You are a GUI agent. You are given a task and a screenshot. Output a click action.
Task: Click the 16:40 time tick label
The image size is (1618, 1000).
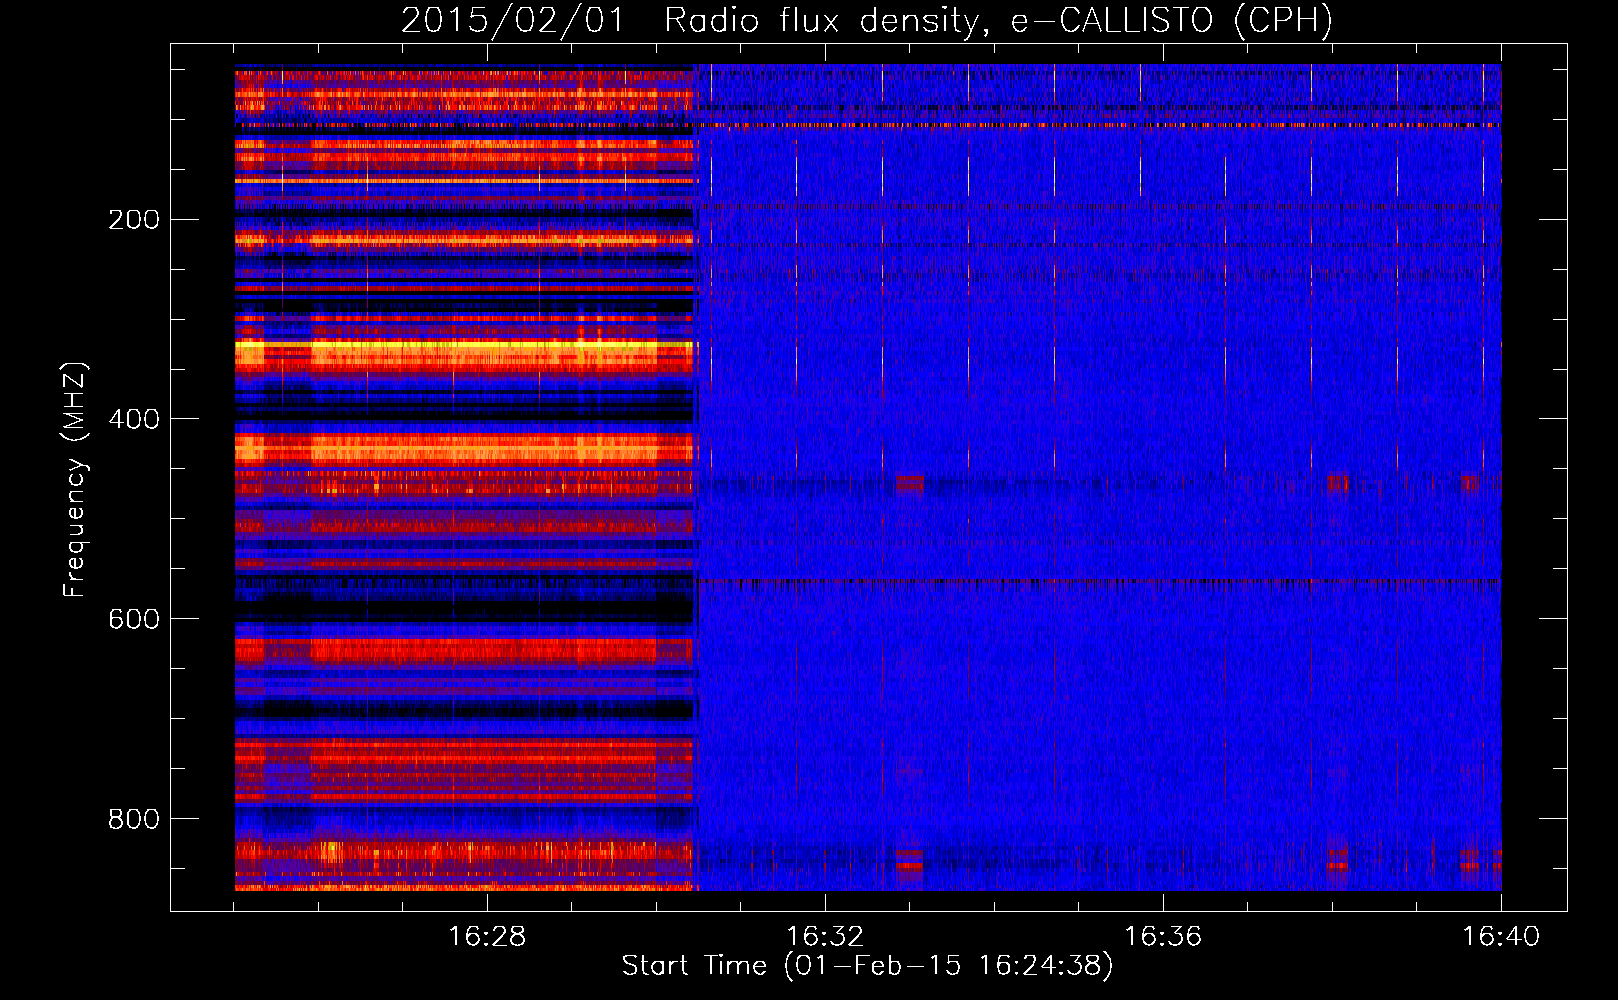(x=1501, y=937)
